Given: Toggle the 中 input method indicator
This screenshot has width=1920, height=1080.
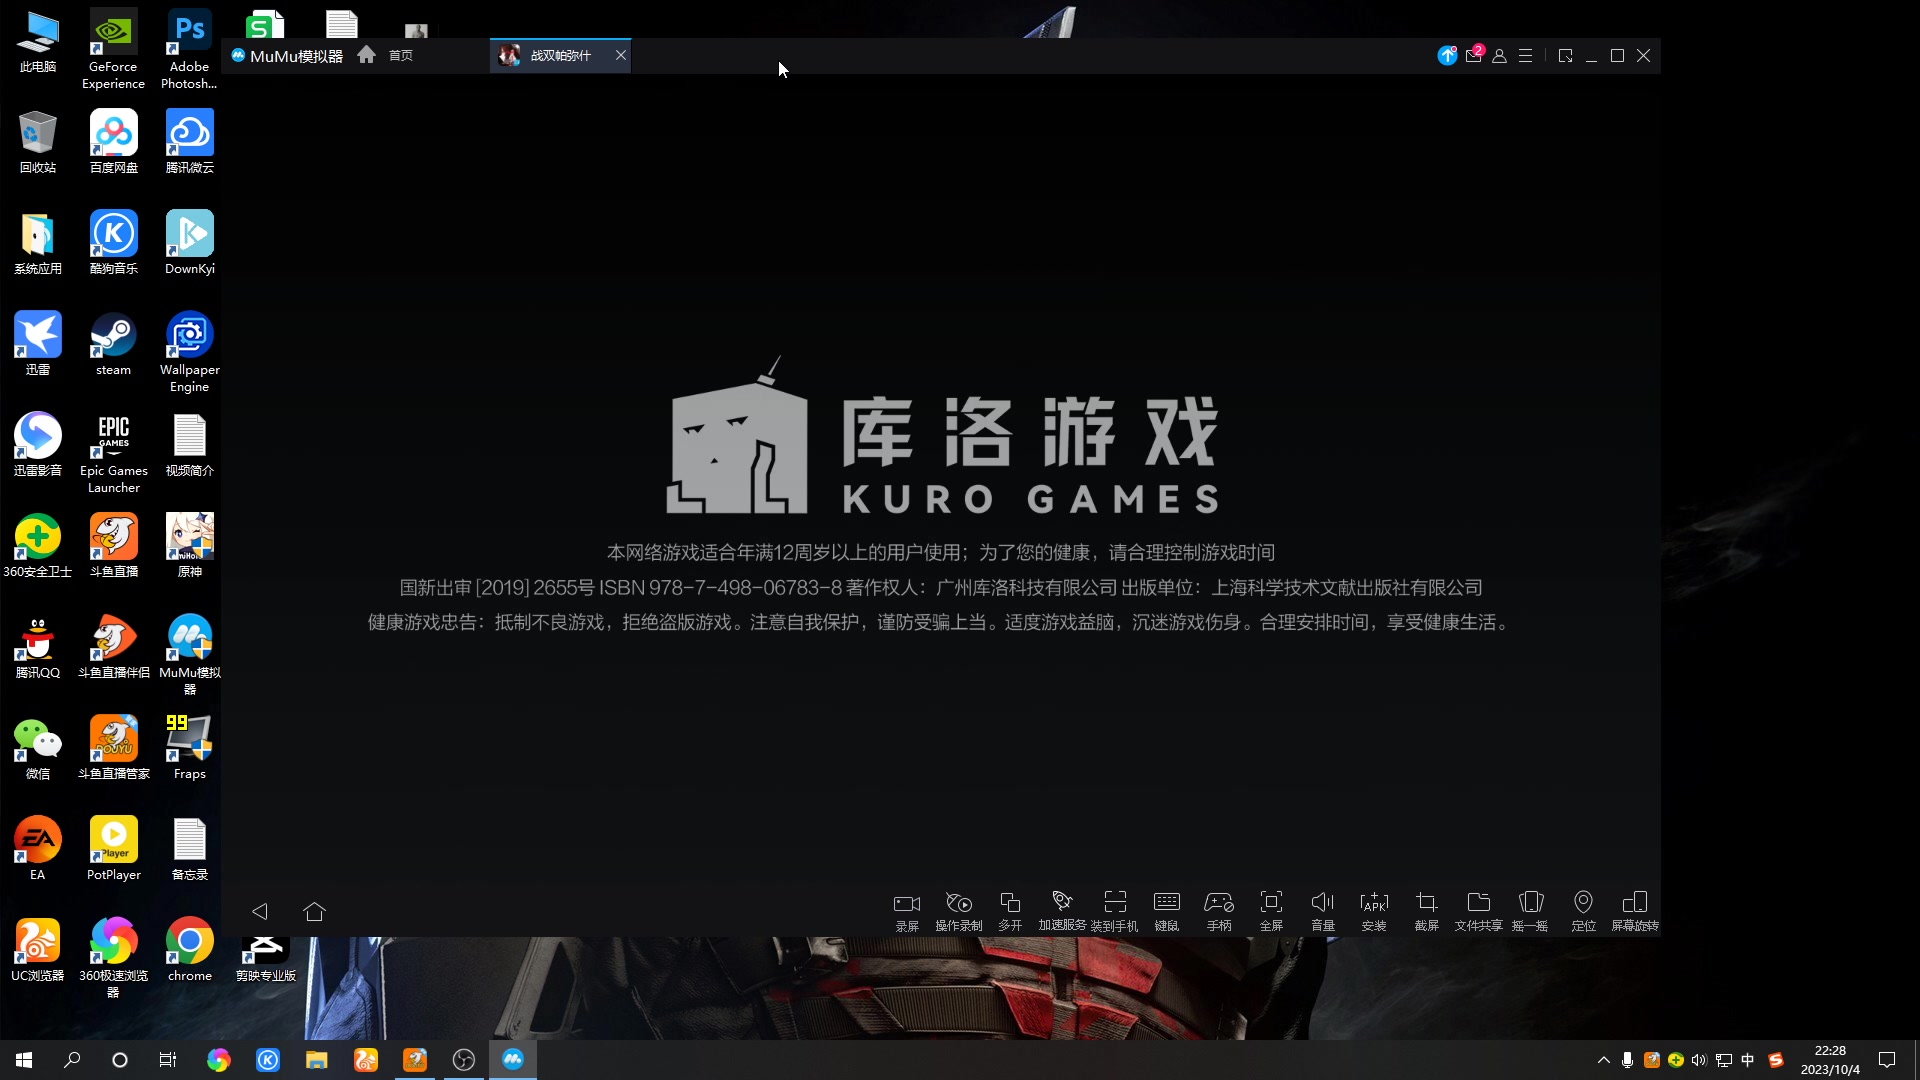Looking at the screenshot, I should [x=1748, y=1060].
